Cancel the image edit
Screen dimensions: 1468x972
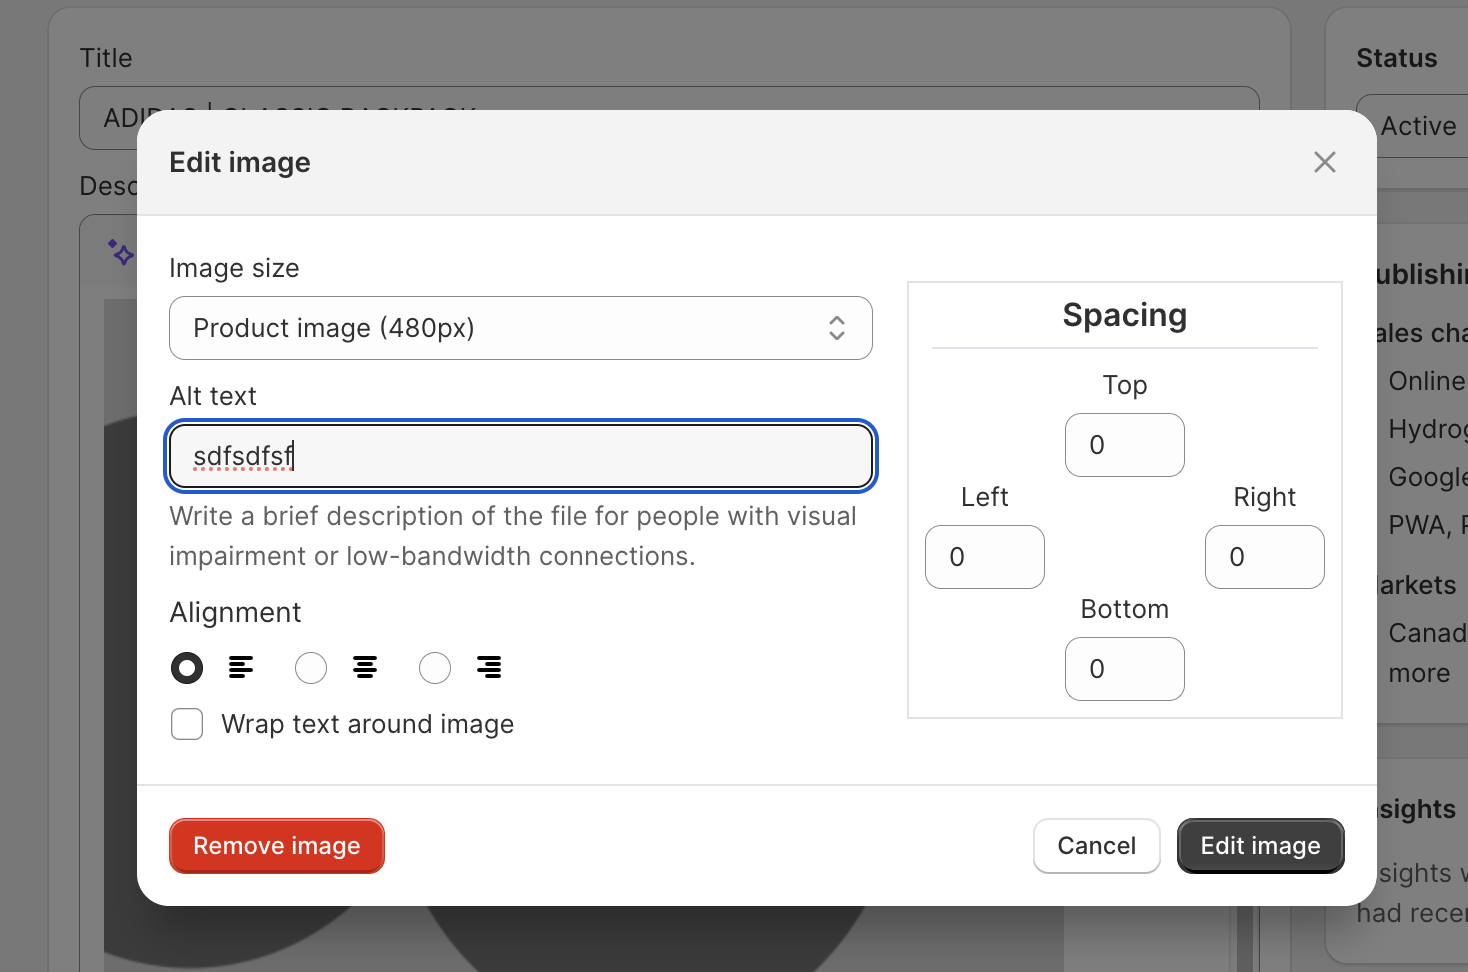pyautogui.click(x=1097, y=846)
